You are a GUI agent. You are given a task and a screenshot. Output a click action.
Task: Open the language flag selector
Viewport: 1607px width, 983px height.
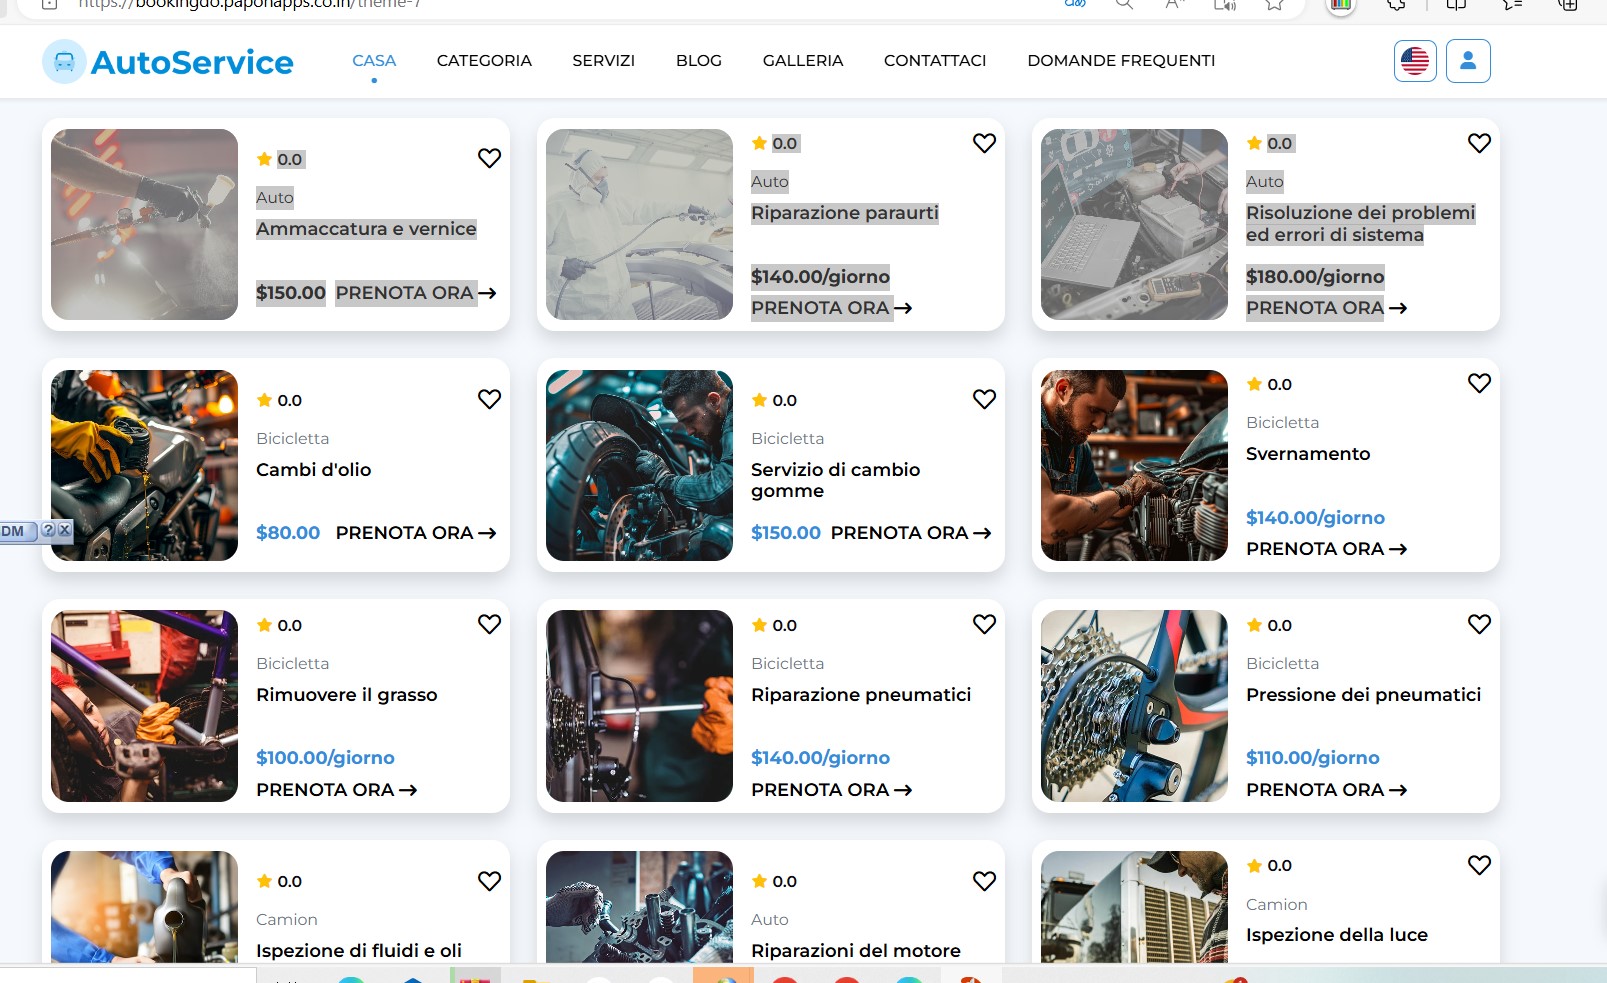click(x=1415, y=61)
